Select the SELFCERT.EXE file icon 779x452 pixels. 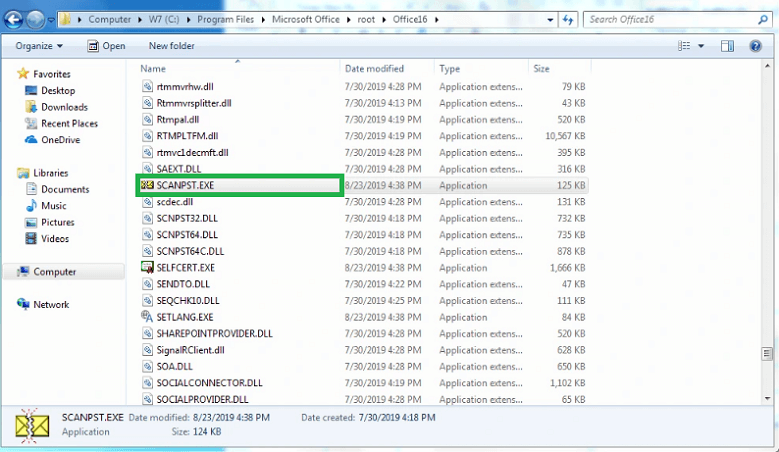click(147, 267)
